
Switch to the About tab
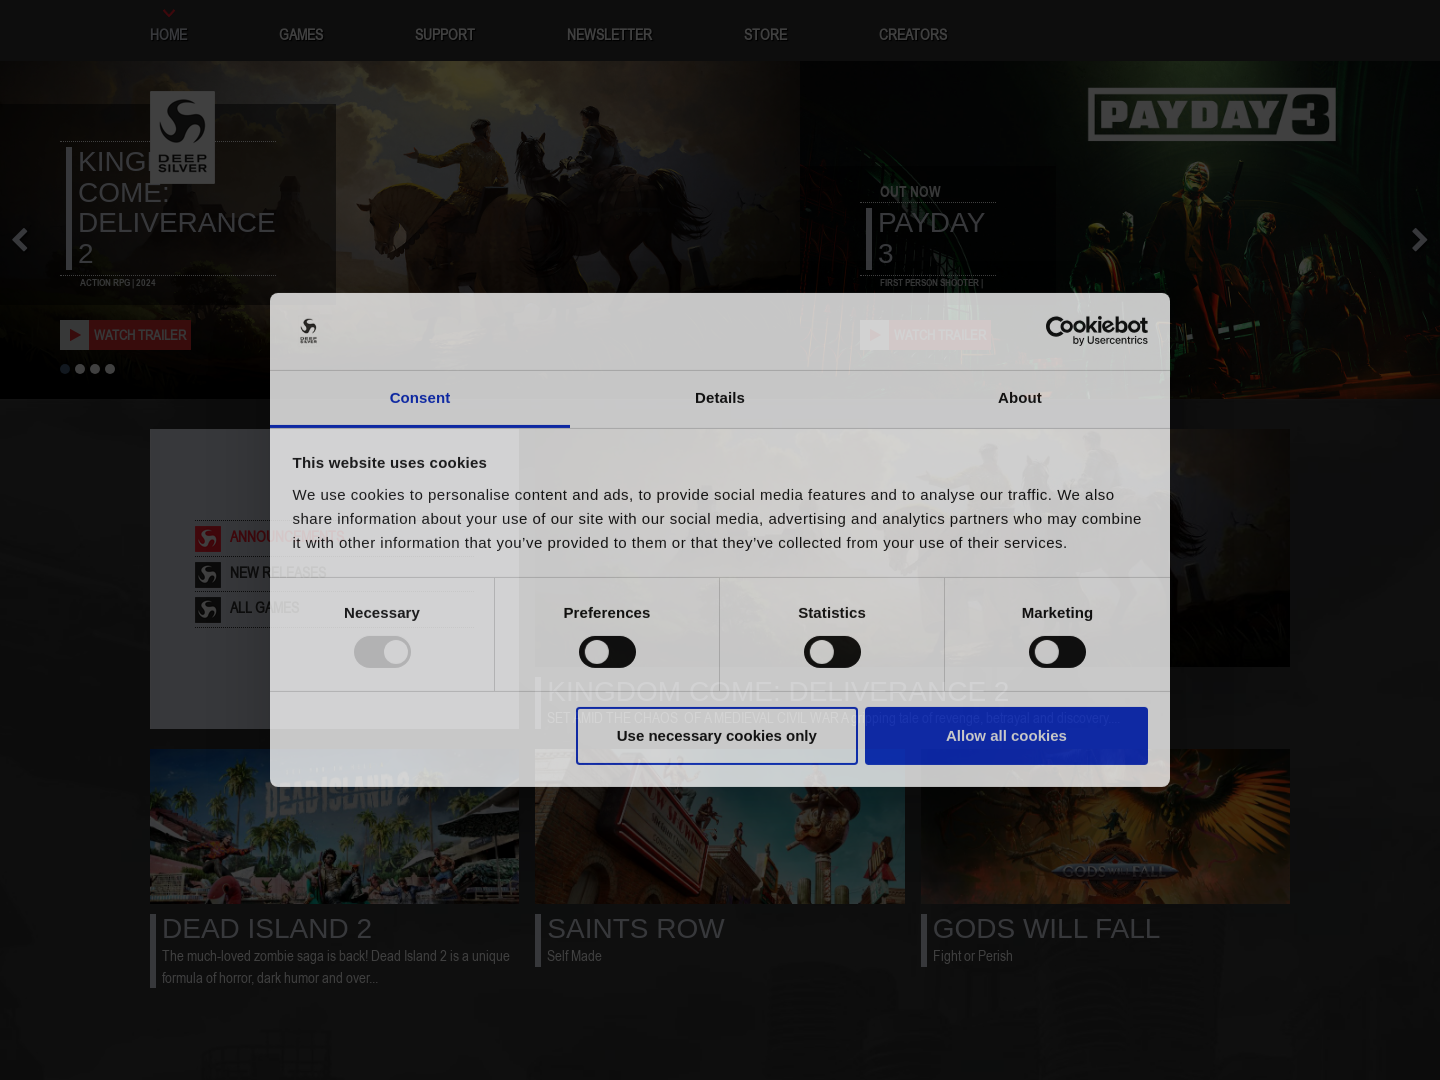tap(1020, 398)
